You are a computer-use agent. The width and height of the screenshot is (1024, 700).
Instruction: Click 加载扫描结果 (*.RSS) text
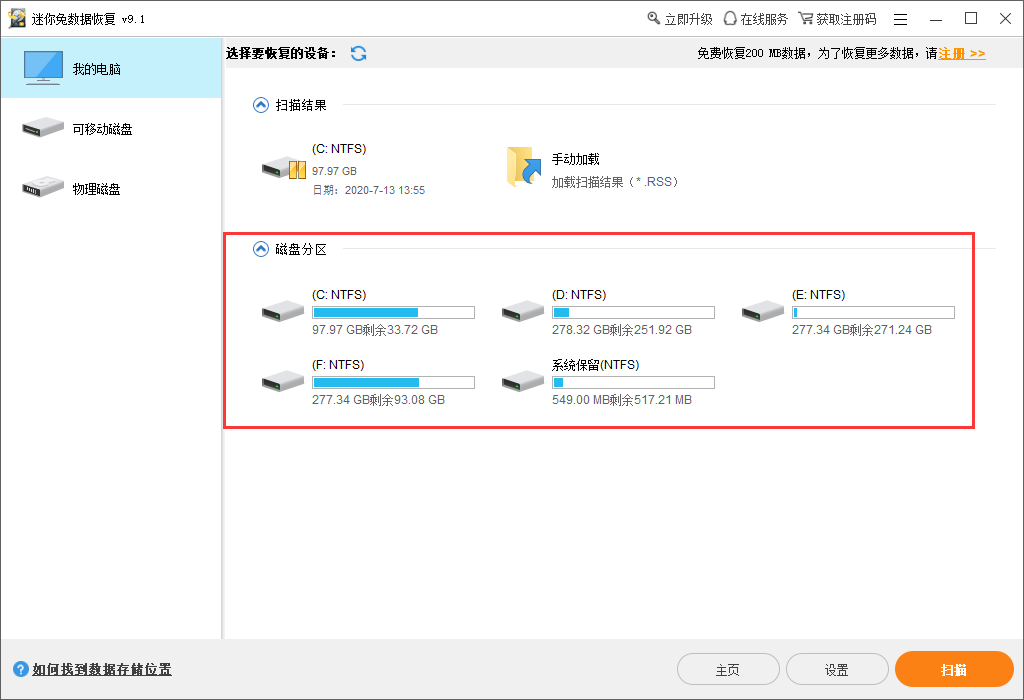[x=615, y=182]
